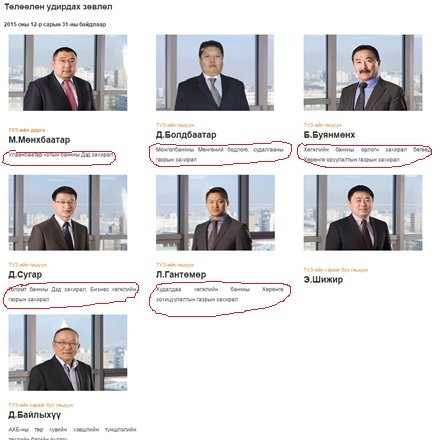Select the Б.Буянмөнх name heading
Screen dimensions: 439x443
(x=329, y=135)
